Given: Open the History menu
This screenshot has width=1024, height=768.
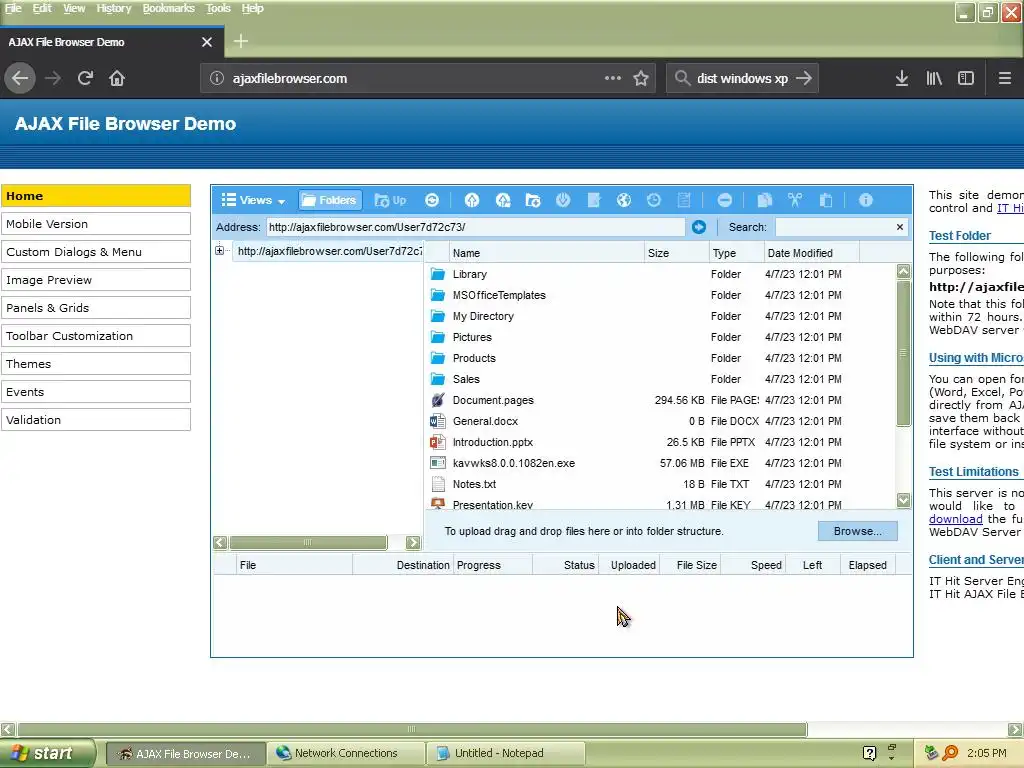Looking at the screenshot, I should pos(114,8).
